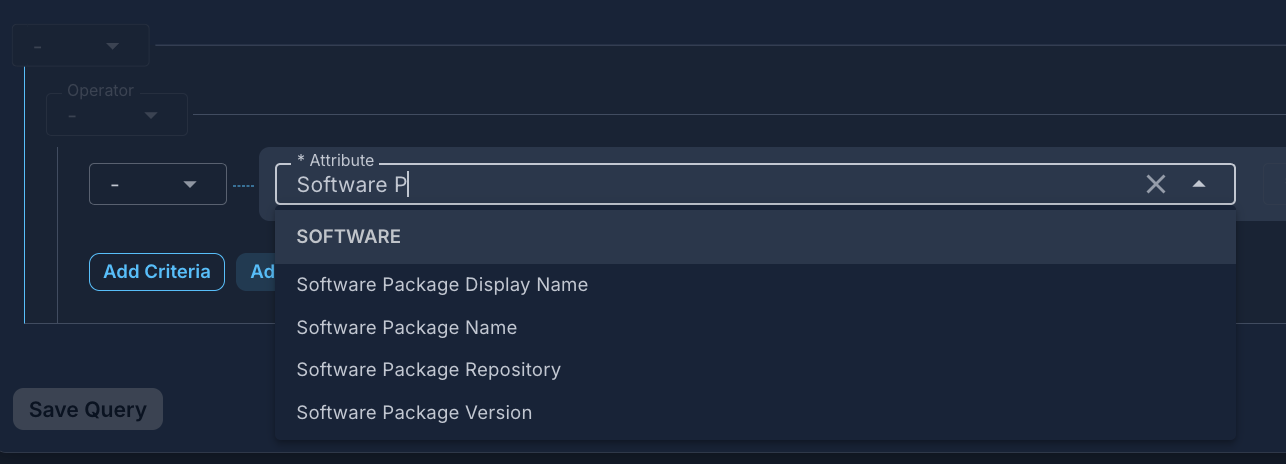Click the caret arrow of the topmost dash dropdown
Image resolution: width=1286 pixels, height=464 pixels.
pyautogui.click(x=113, y=46)
